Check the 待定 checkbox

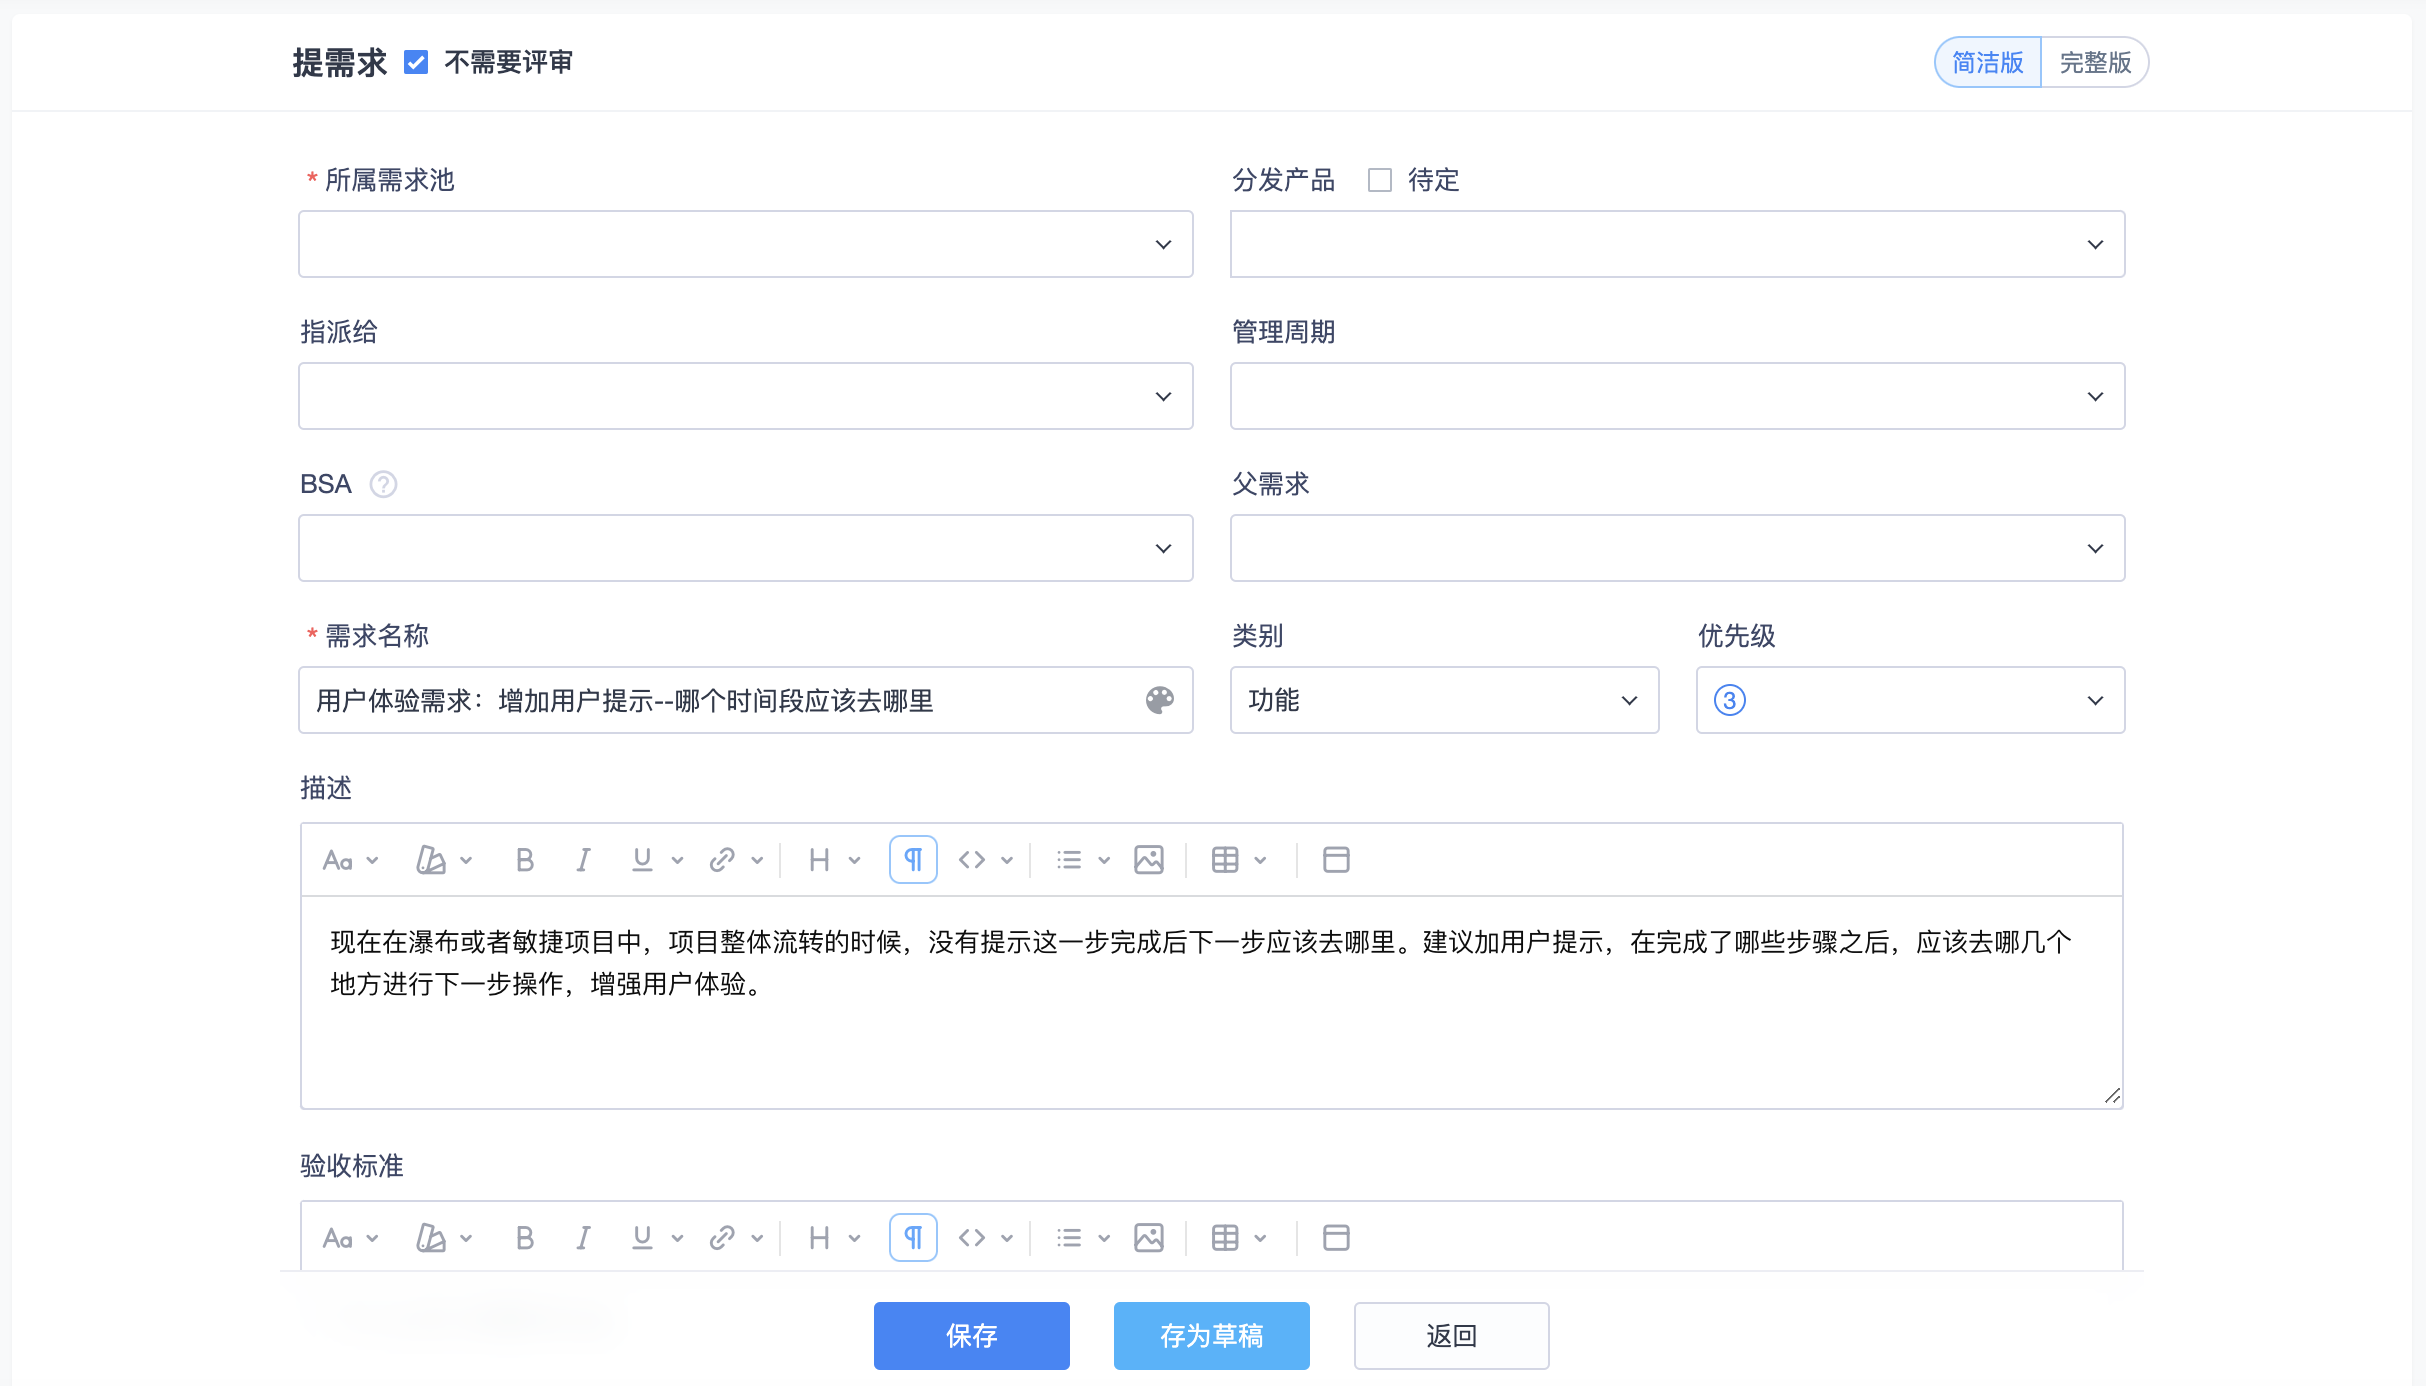pyautogui.click(x=1380, y=180)
